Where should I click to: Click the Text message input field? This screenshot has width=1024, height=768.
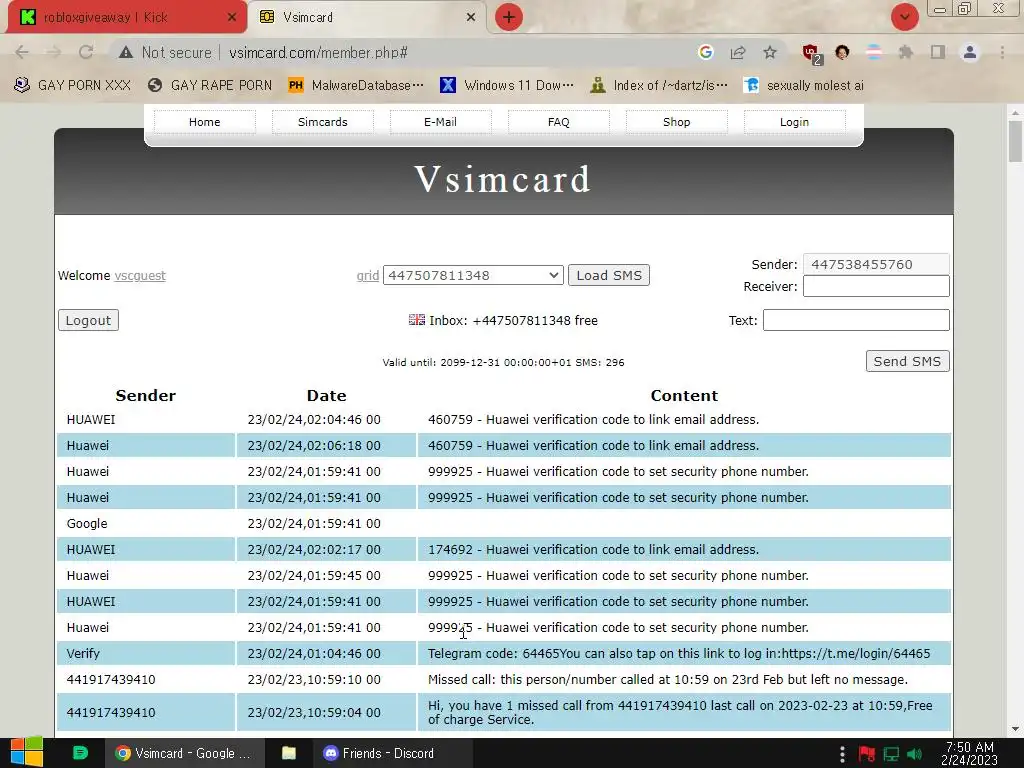point(856,320)
